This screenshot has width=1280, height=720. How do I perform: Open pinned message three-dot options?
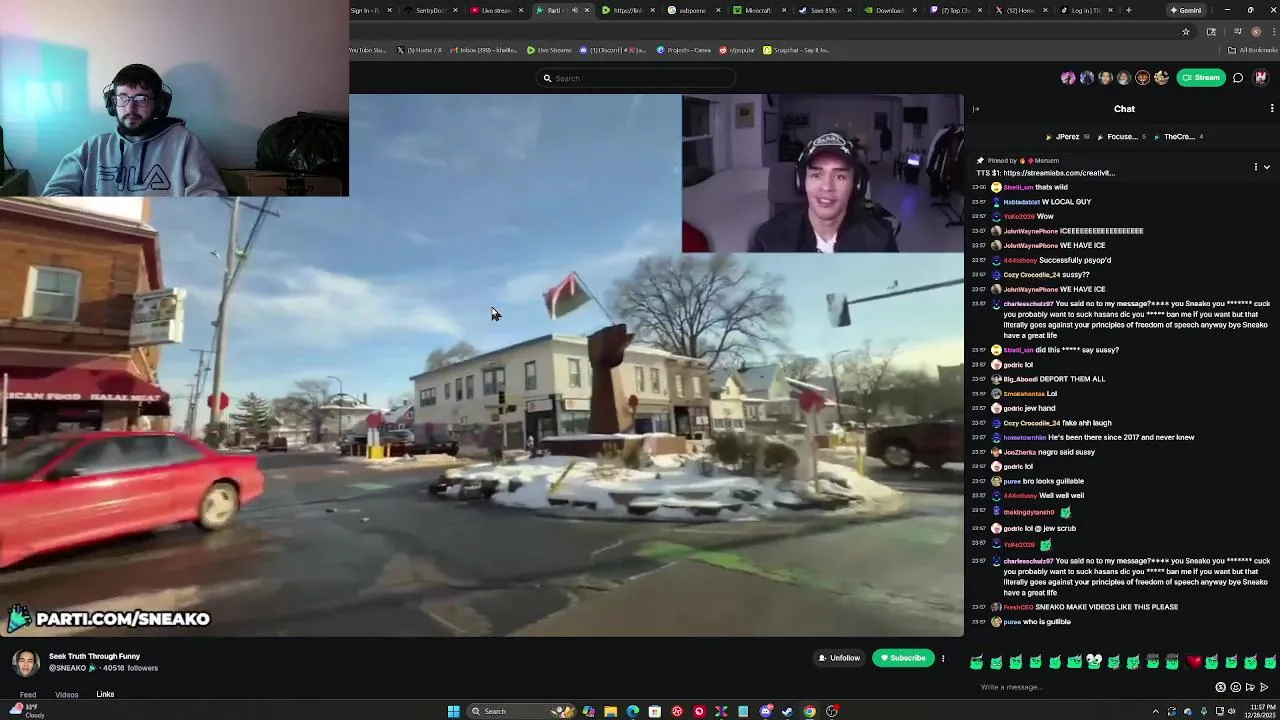point(1256,167)
